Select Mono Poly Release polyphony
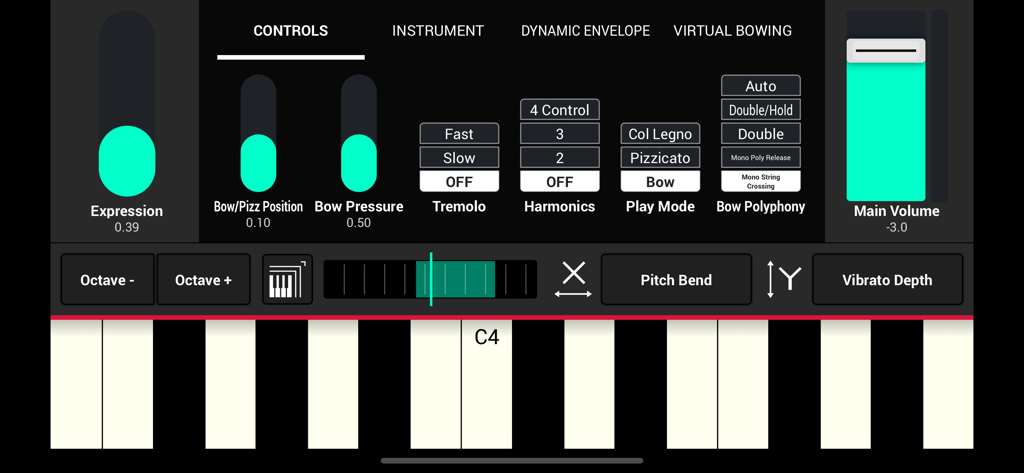1024x473 pixels. (761, 157)
